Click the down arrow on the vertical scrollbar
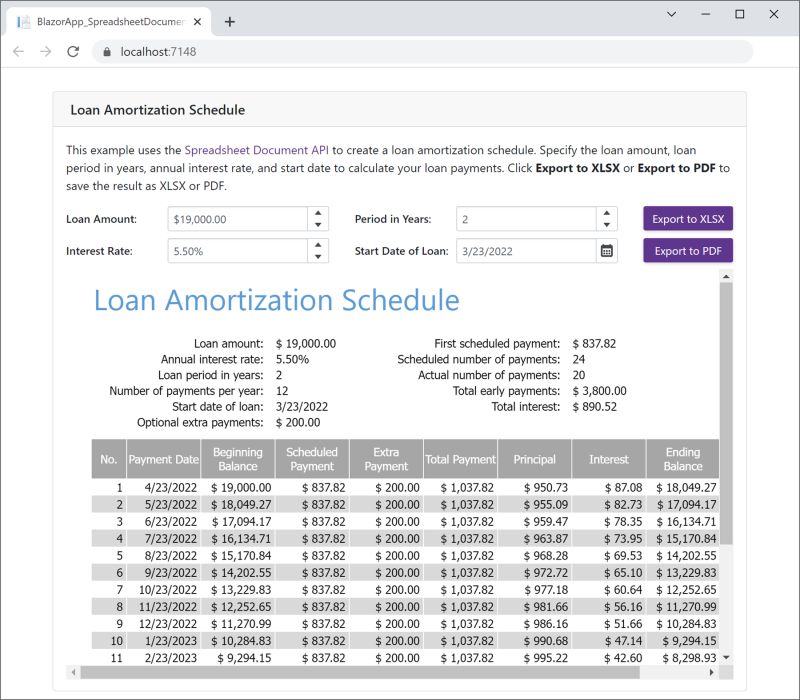This screenshot has height=700, width=800. [727, 658]
